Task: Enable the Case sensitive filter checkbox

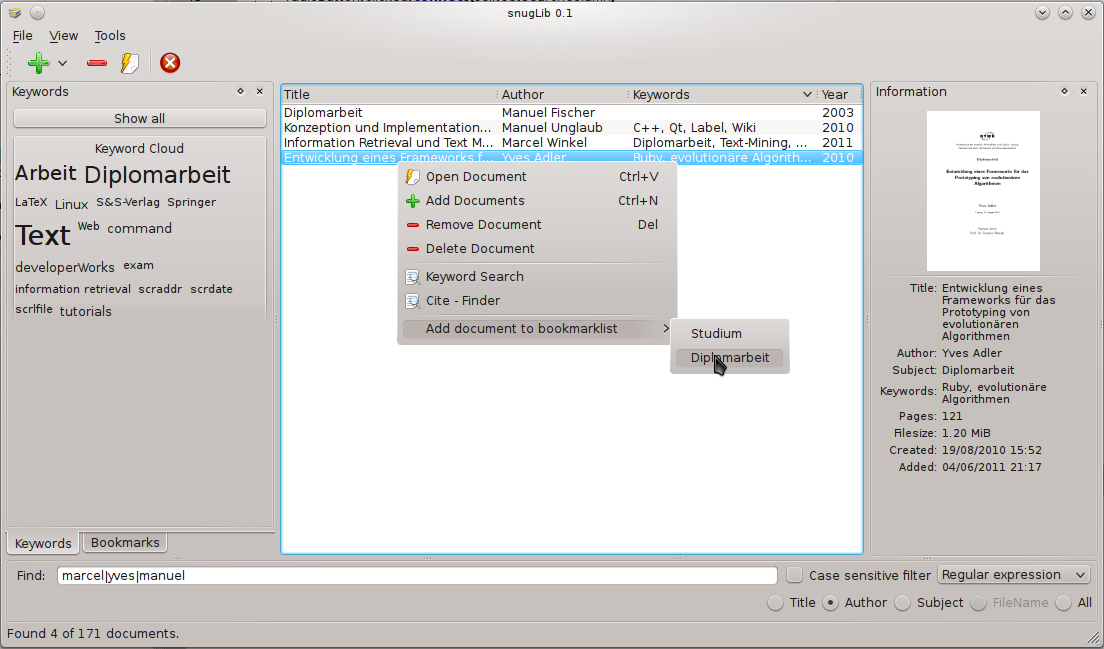Action: tap(795, 575)
